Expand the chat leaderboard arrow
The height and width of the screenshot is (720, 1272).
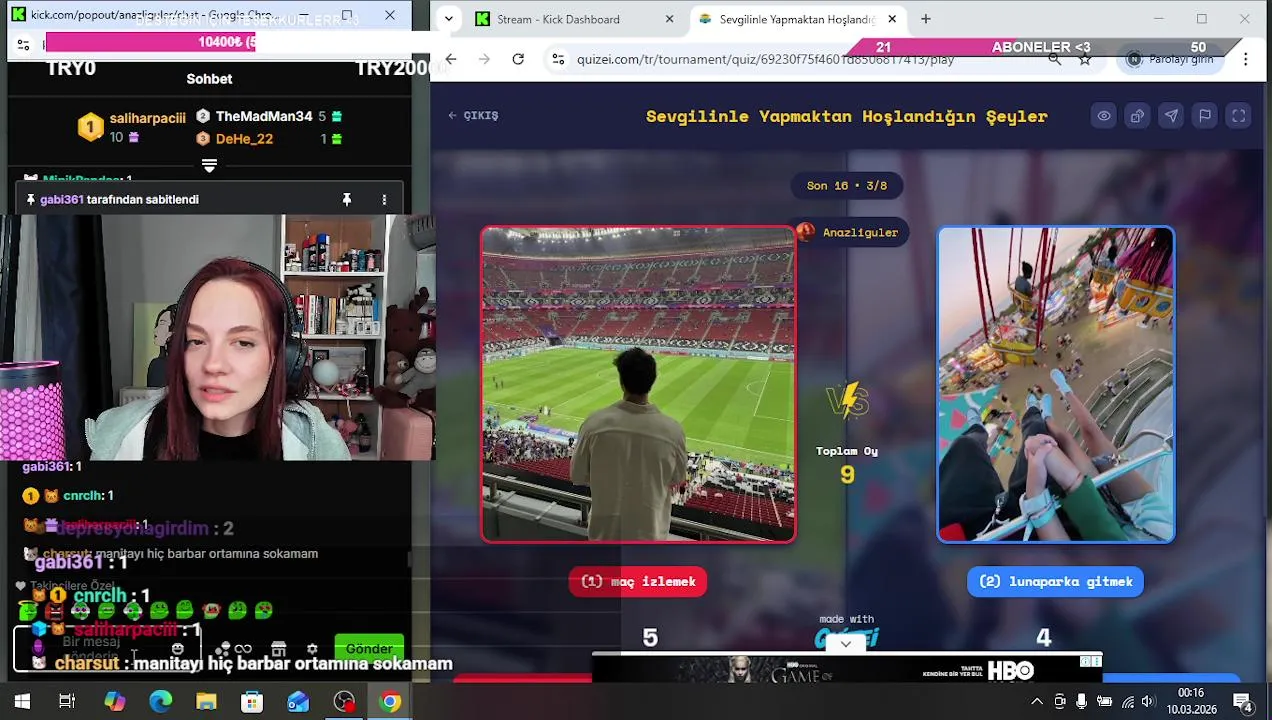(209, 165)
